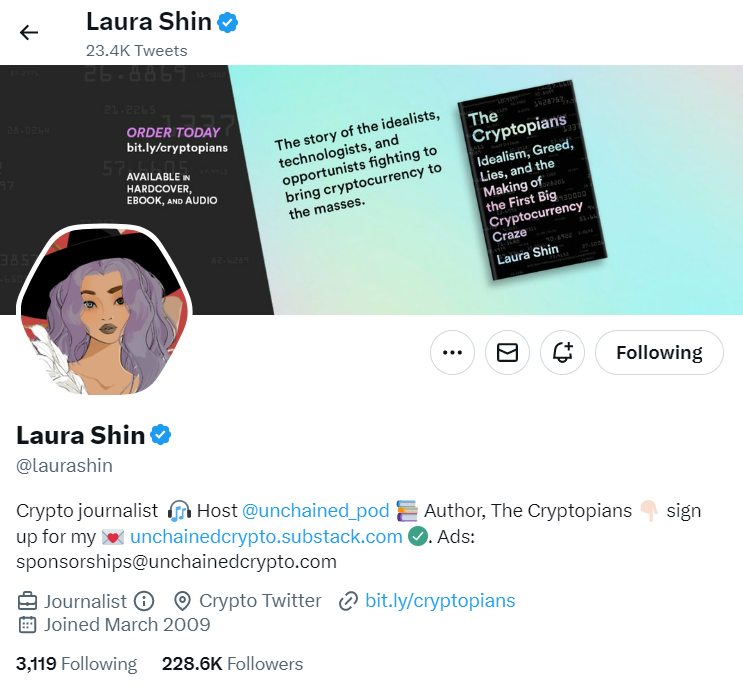Toggle the Following button

(659, 353)
